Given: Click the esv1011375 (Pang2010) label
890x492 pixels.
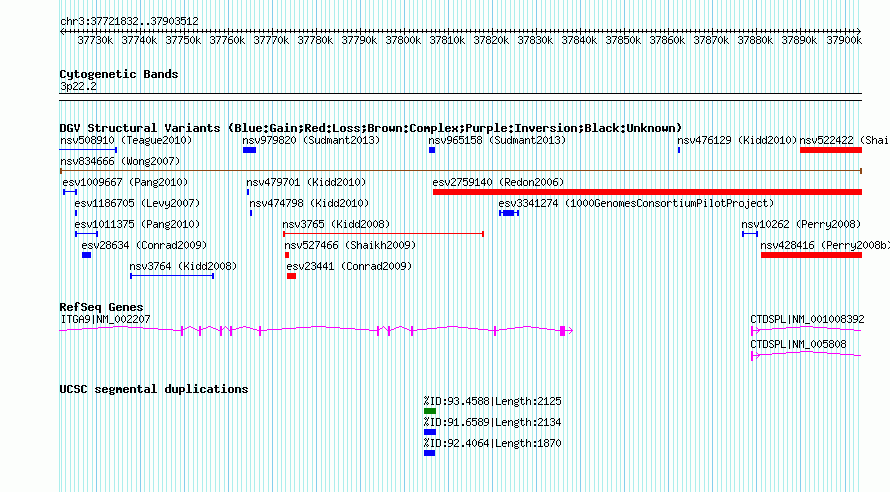Looking at the screenshot, I should point(137,224).
